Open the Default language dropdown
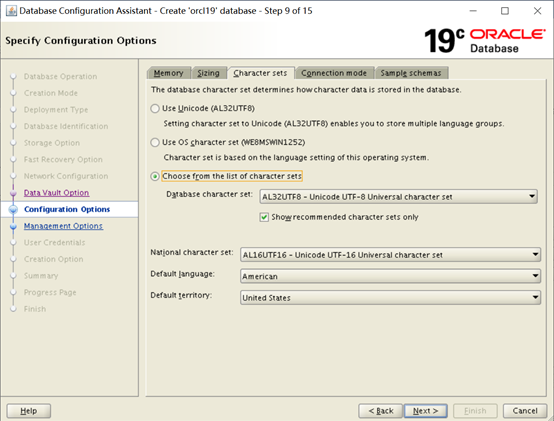 point(390,276)
